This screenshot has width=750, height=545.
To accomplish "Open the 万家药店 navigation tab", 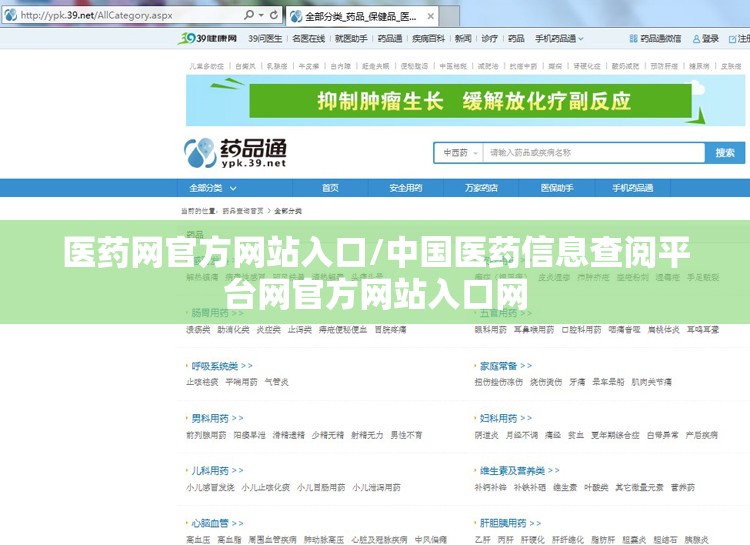I will [481, 188].
